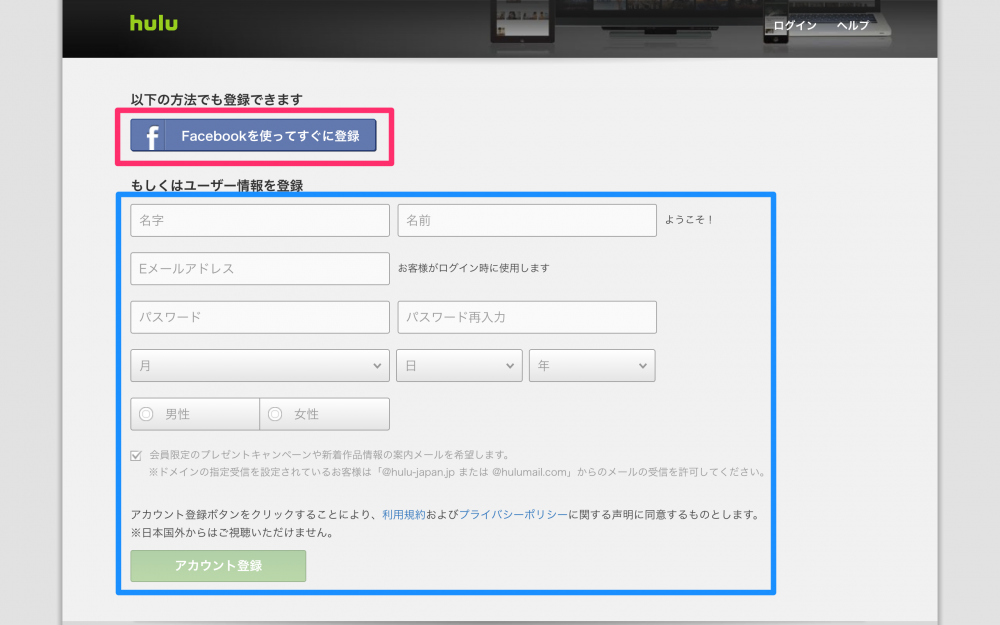Viewport: 1000px width, 625px height.
Task: Open the 年 year dropdown
Action: [592, 365]
